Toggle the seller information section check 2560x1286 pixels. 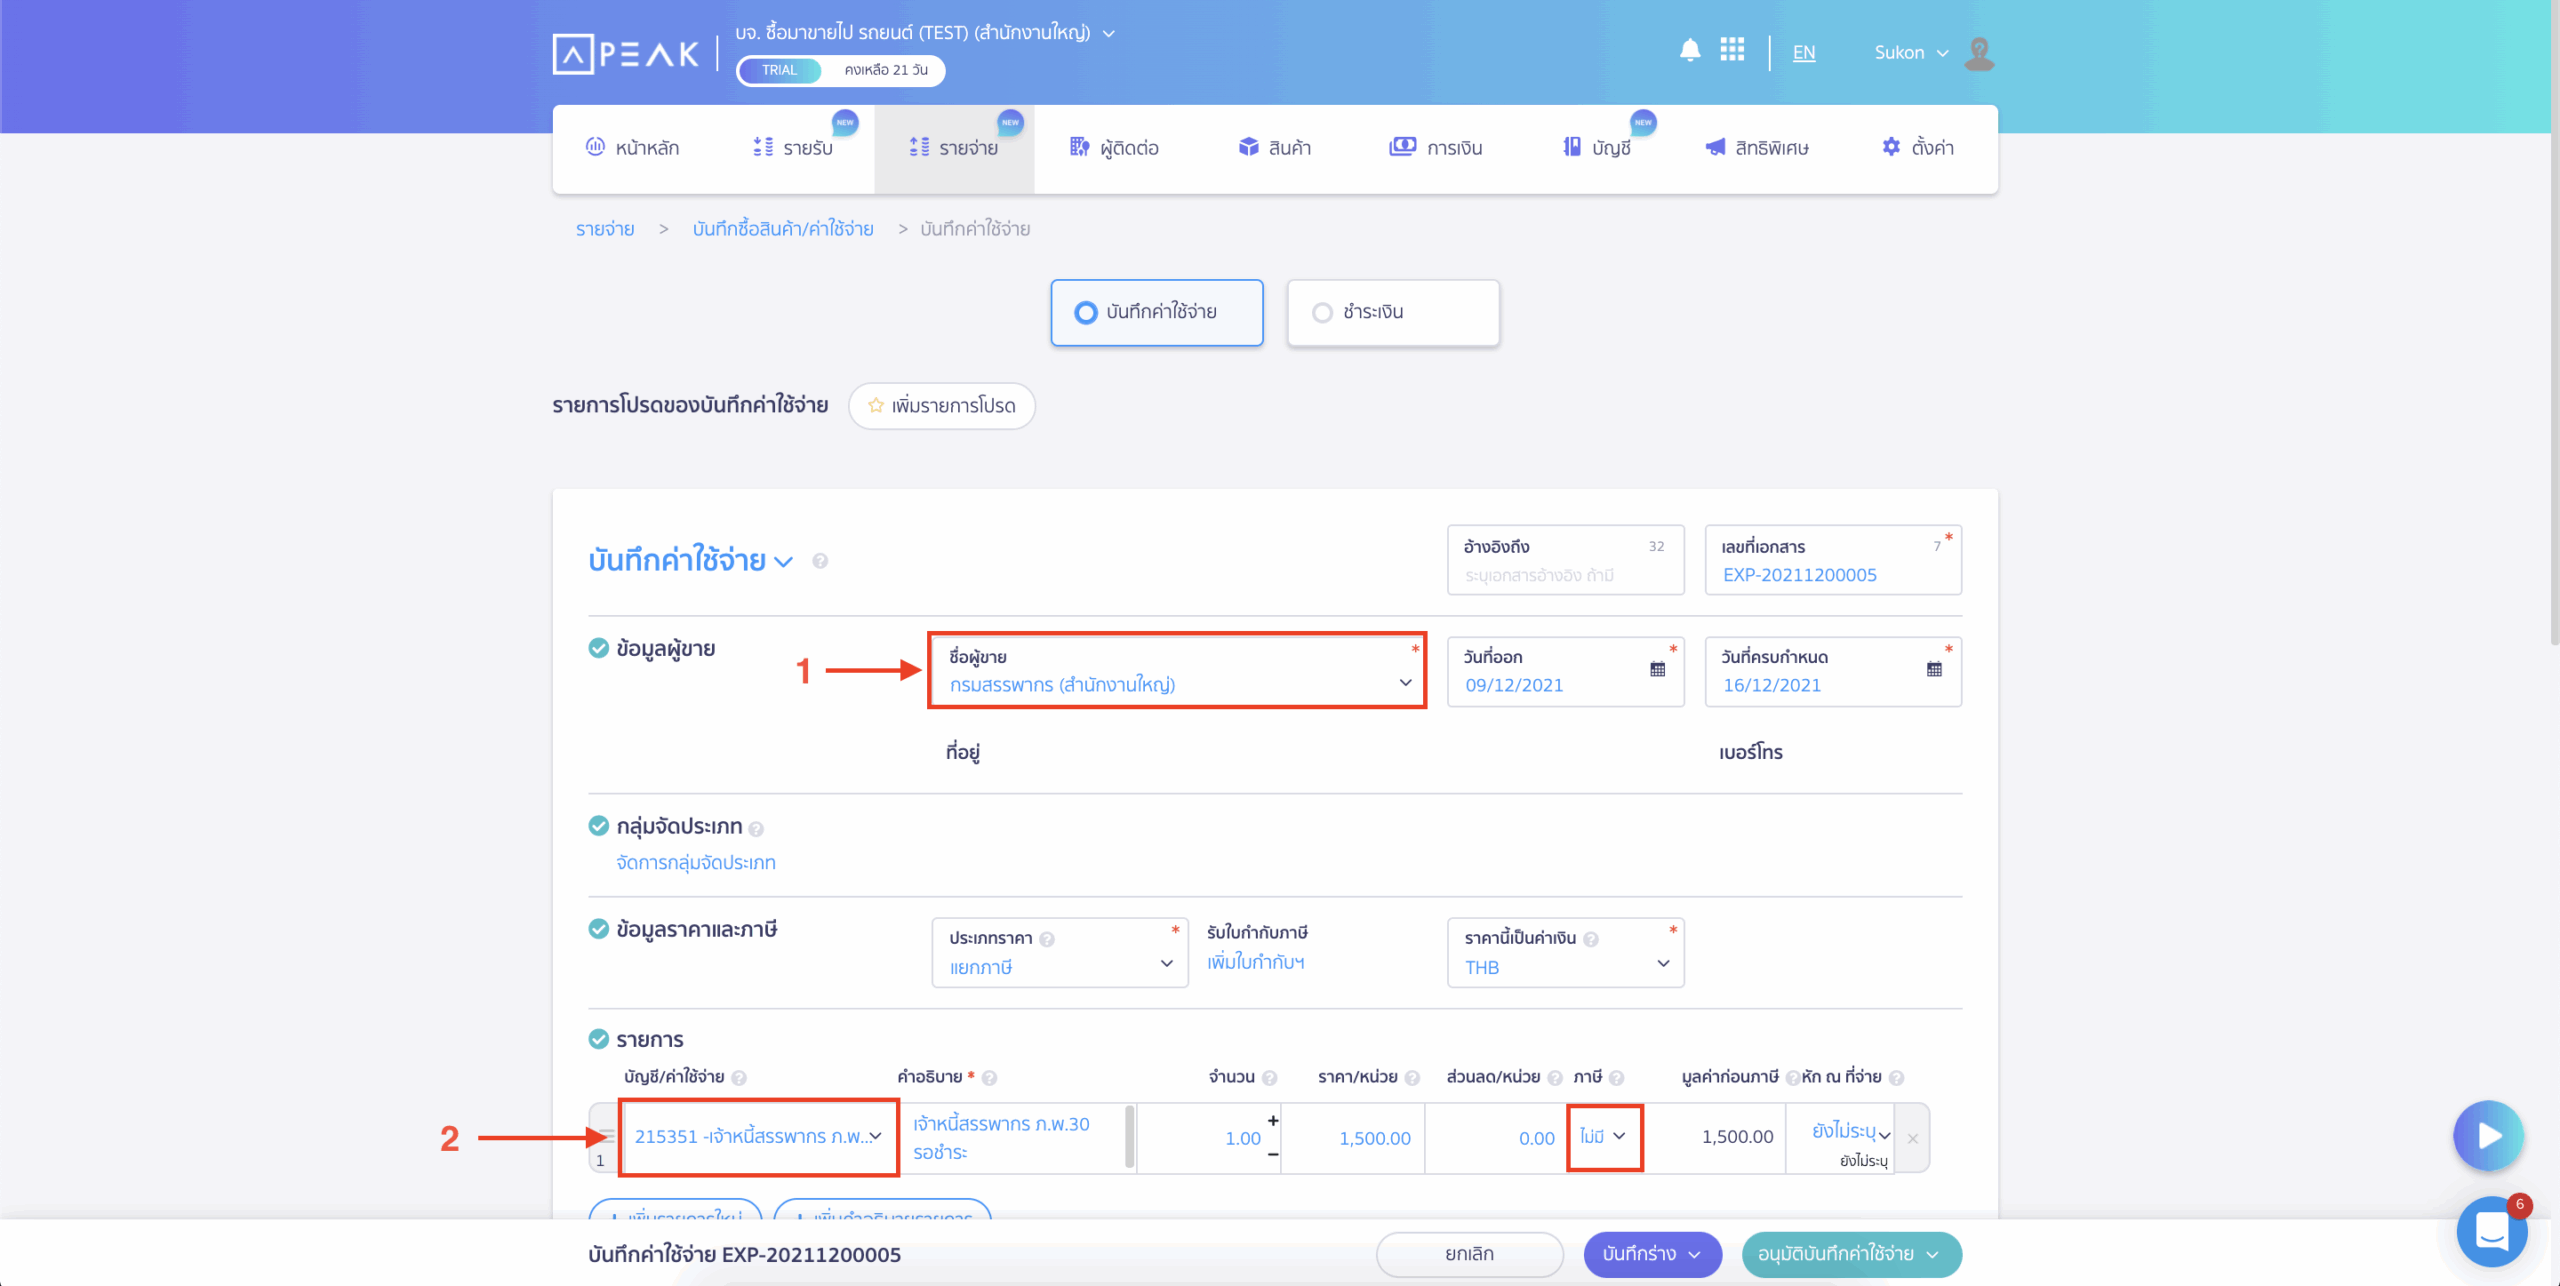[598, 648]
